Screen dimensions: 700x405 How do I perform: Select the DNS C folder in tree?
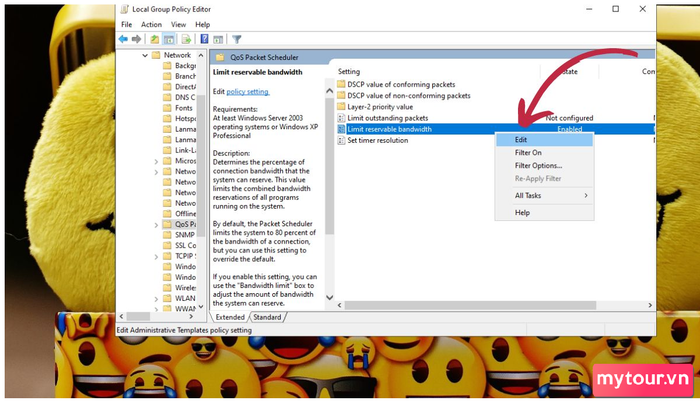coord(185,97)
